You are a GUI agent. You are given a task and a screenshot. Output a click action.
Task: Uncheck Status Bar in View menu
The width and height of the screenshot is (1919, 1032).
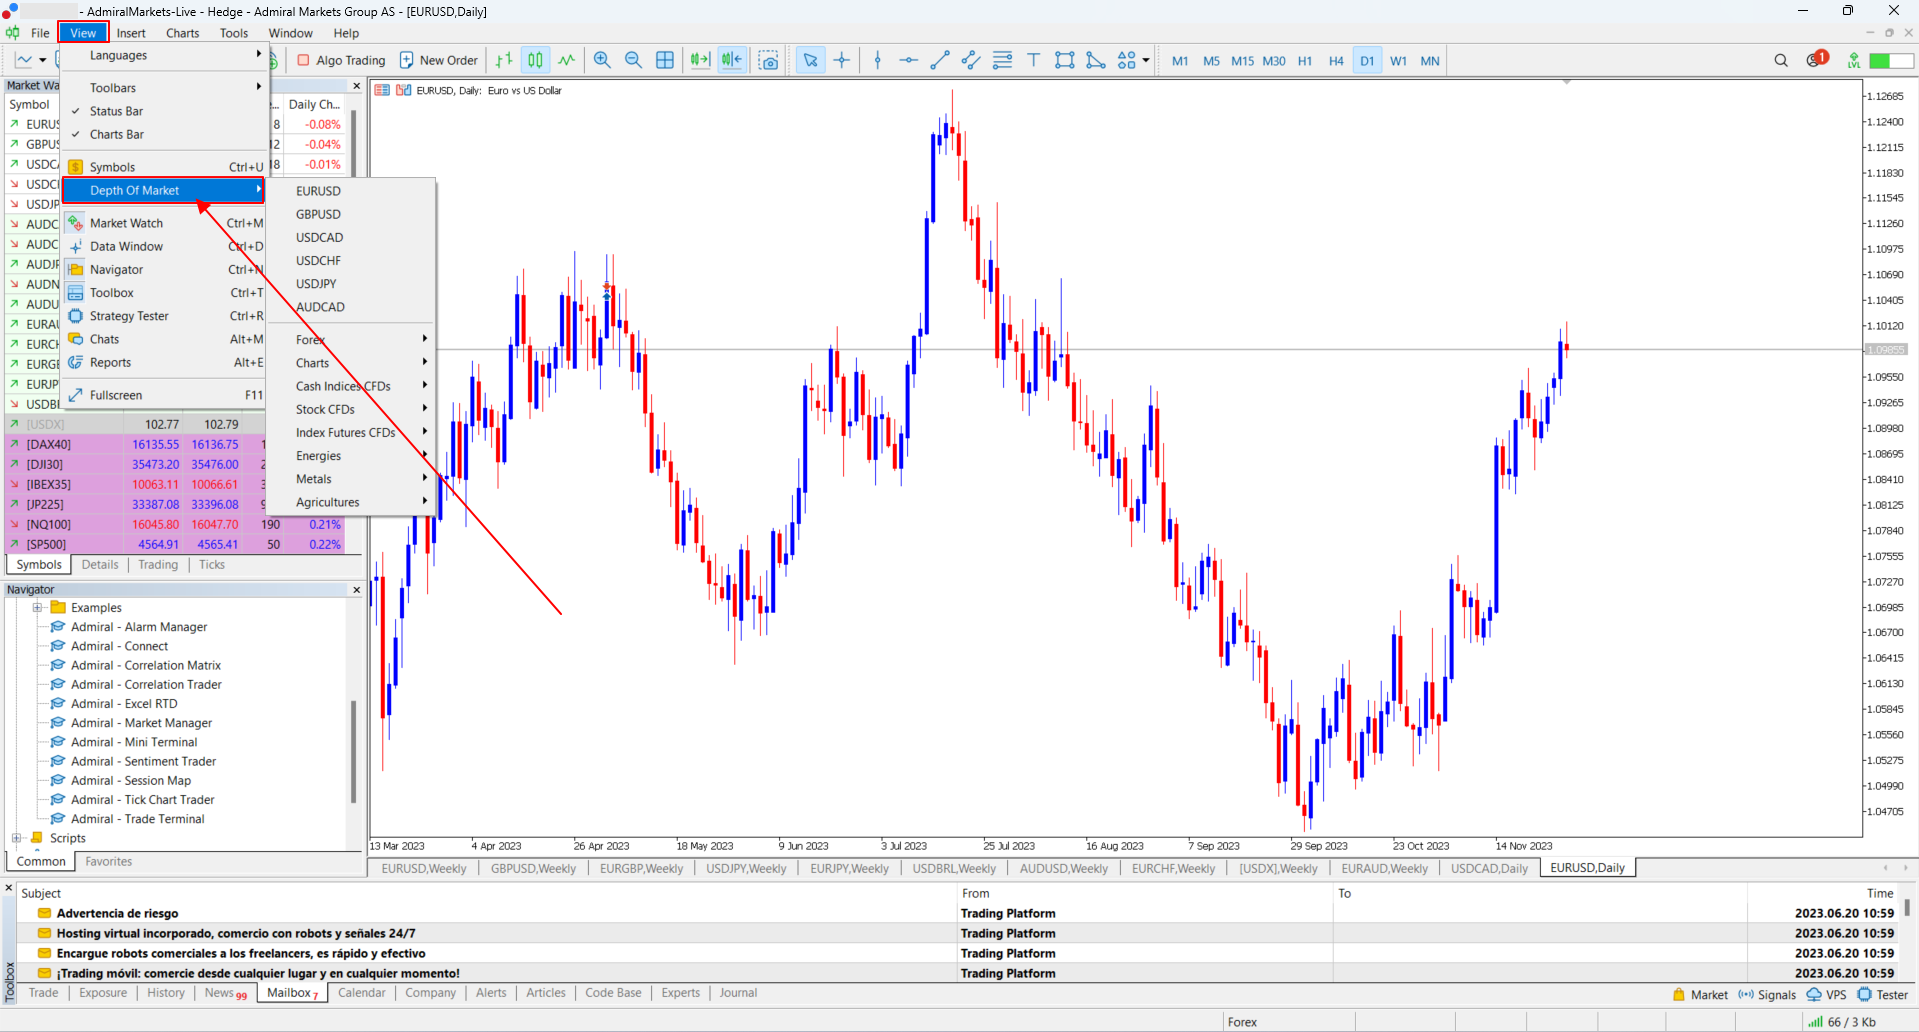tap(165, 111)
